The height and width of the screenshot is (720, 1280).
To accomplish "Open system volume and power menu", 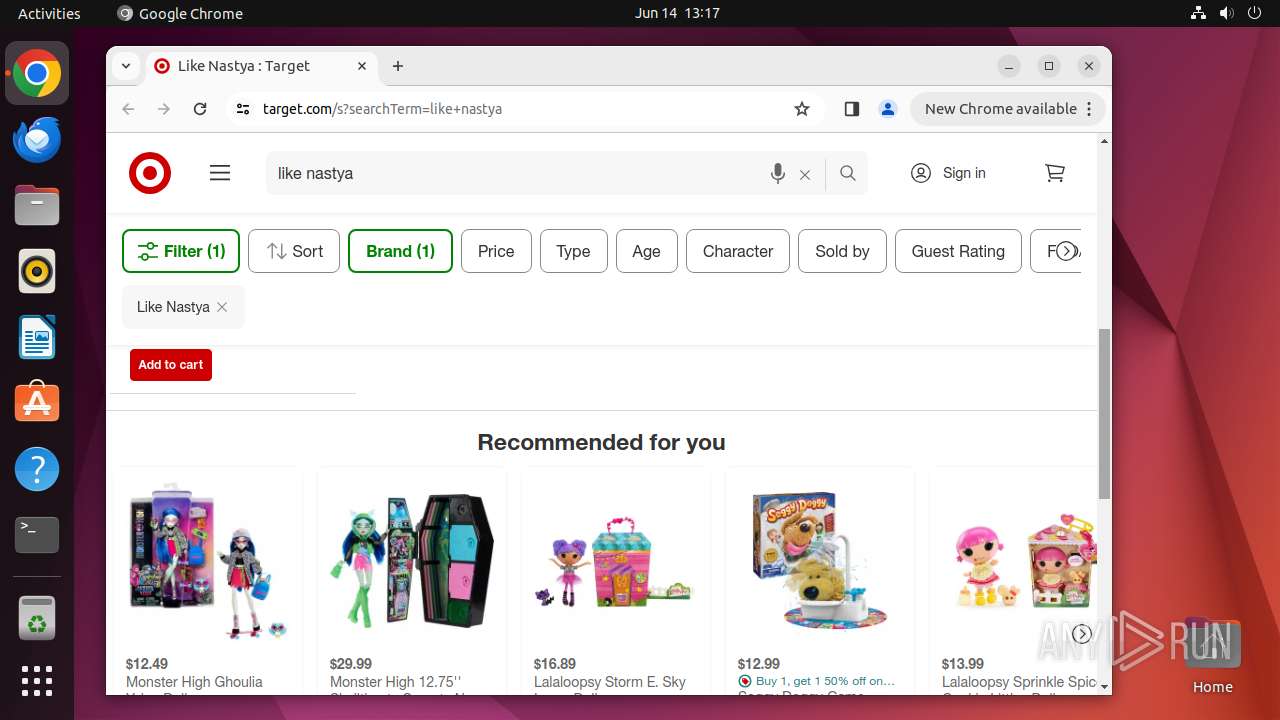I will click(1226, 13).
